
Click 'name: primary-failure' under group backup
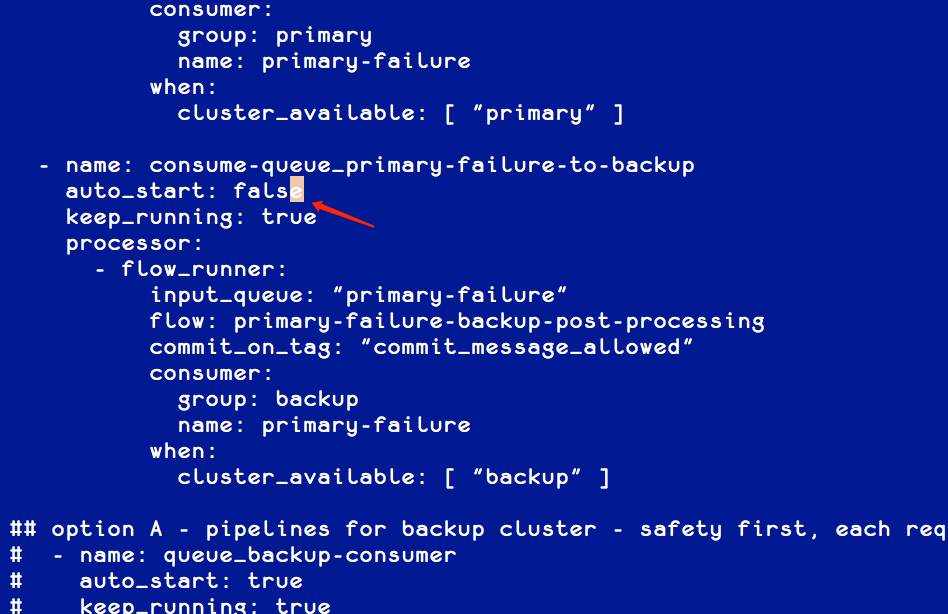[x=324, y=425]
